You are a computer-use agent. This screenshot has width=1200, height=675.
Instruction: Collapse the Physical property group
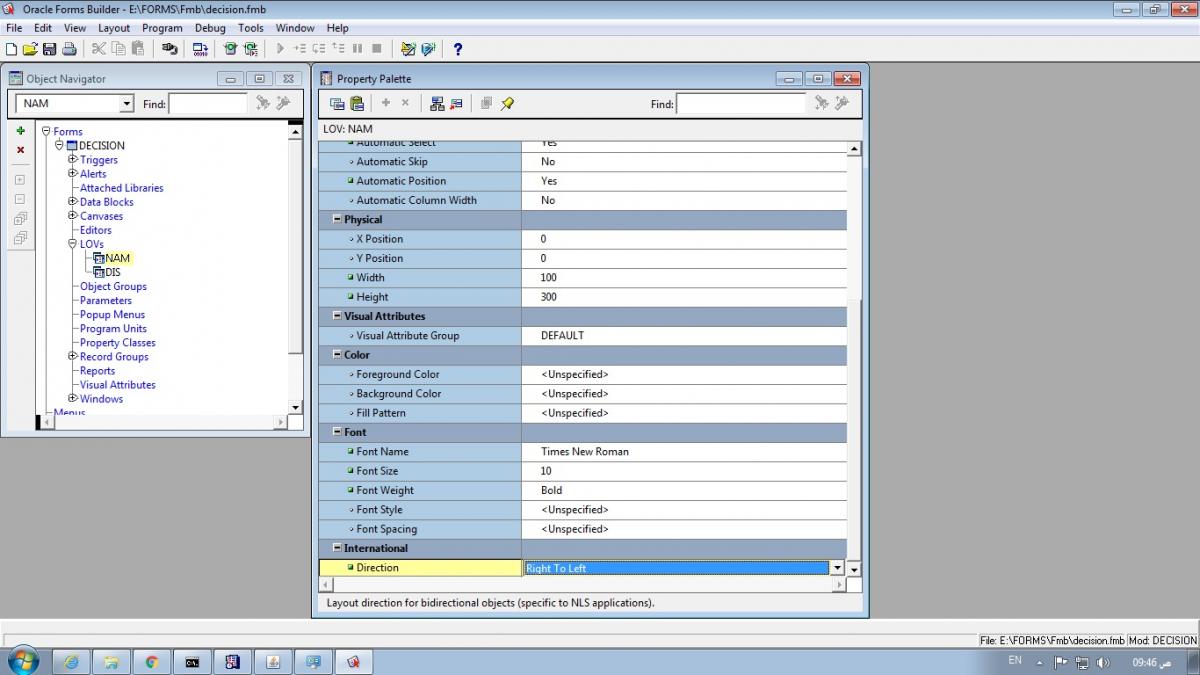(x=336, y=220)
